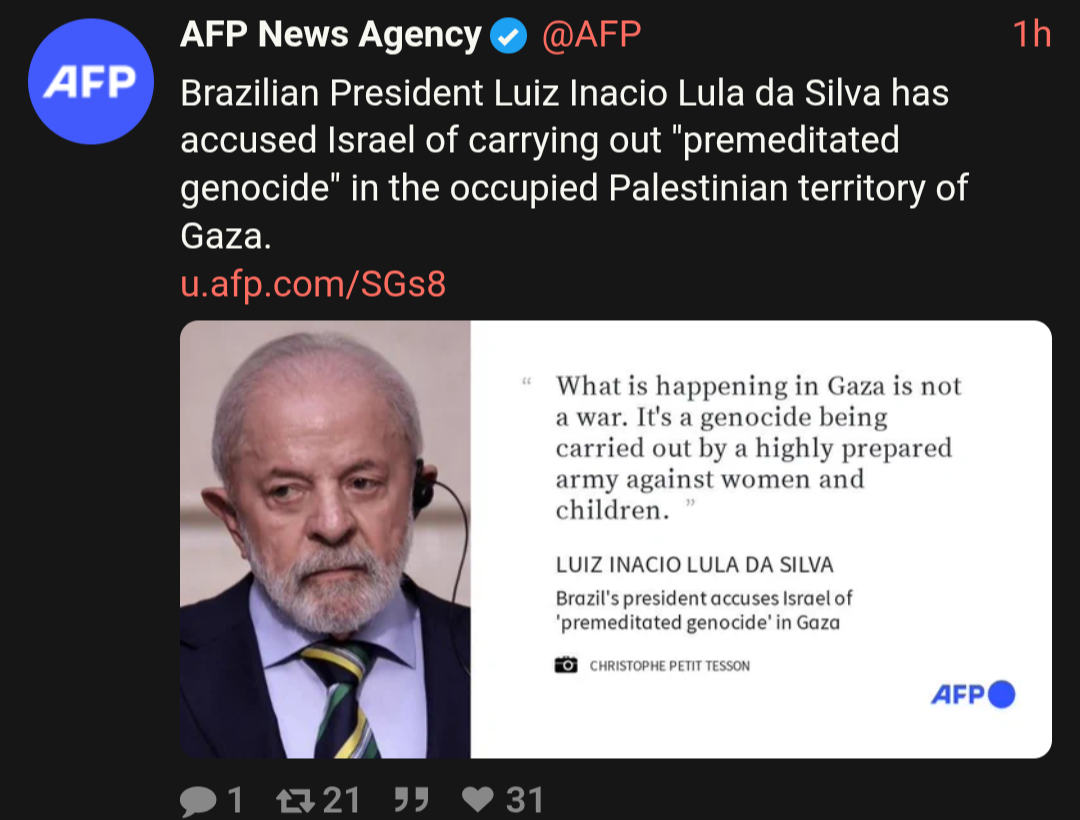
Task: Click the retweet count 21
Action: (341, 801)
